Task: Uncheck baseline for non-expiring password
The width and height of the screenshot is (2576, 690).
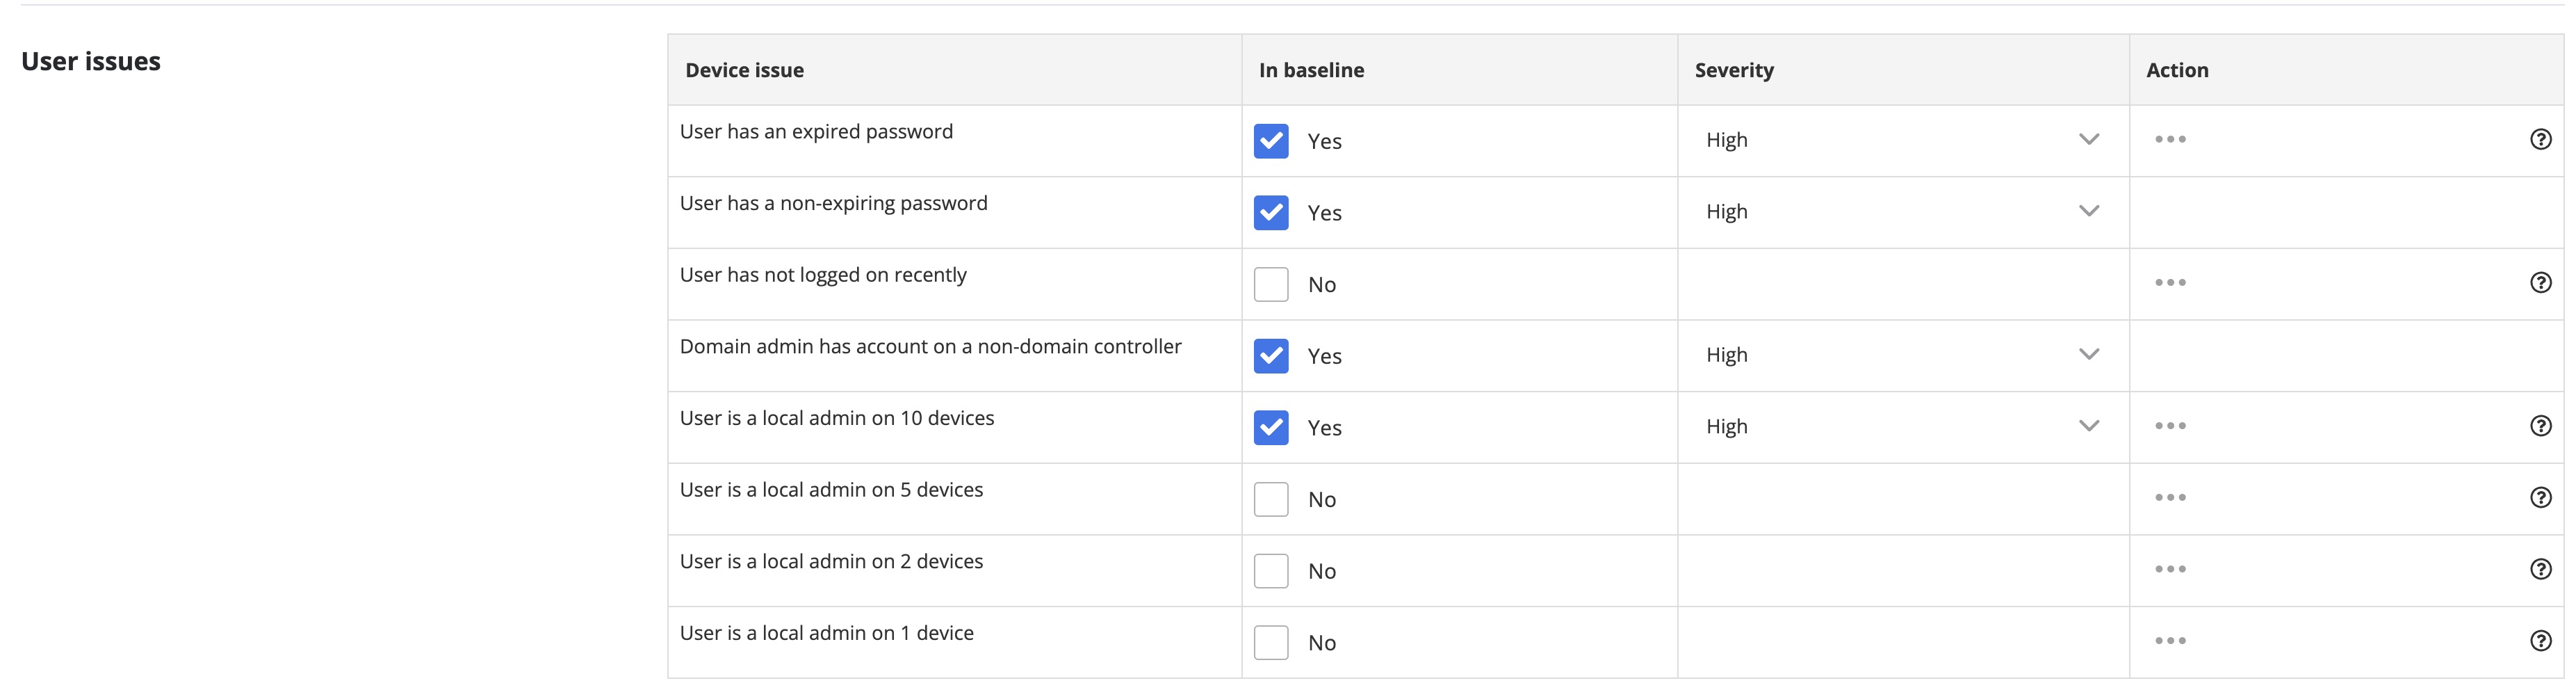Action: (x=1271, y=213)
